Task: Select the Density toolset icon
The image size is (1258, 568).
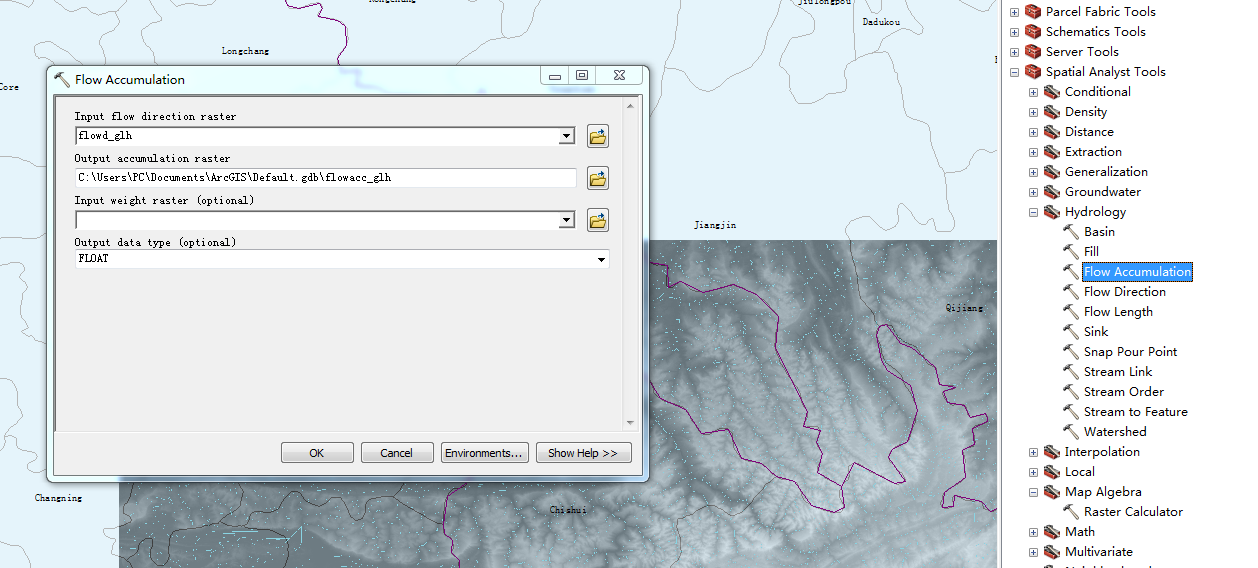Action: (x=1052, y=112)
